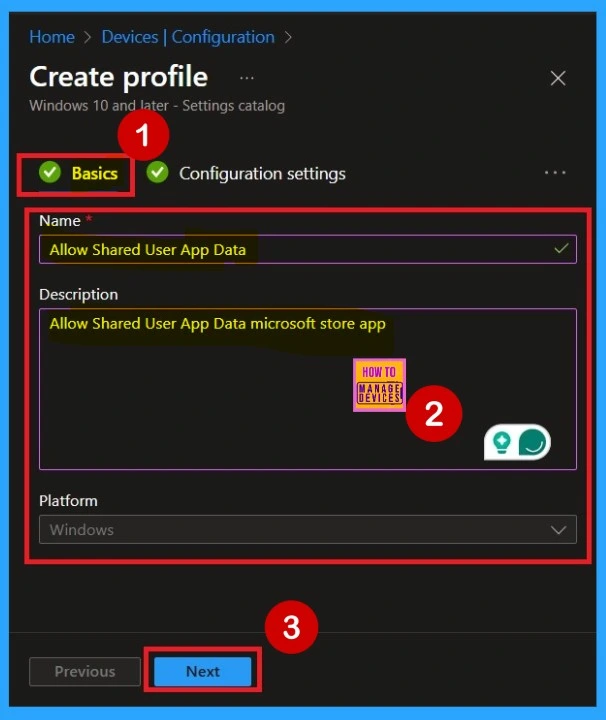The height and width of the screenshot is (720, 606).
Task: Open the Platform dropdown showing Windows
Action: point(308,529)
